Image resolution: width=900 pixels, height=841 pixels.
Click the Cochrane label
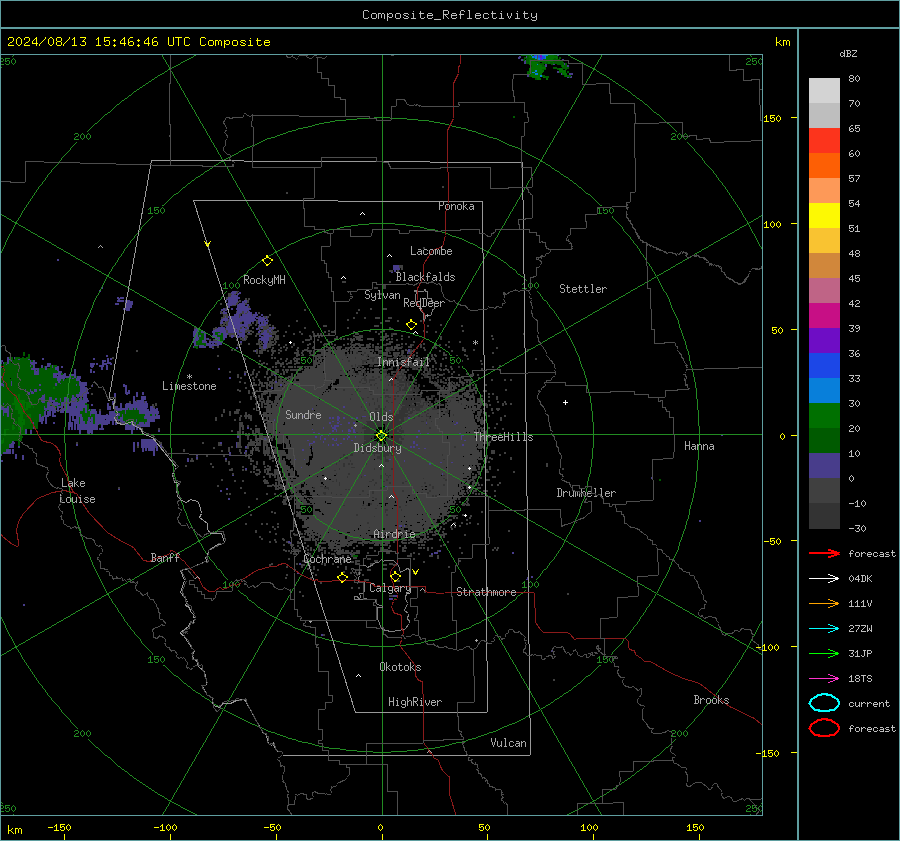(327, 559)
